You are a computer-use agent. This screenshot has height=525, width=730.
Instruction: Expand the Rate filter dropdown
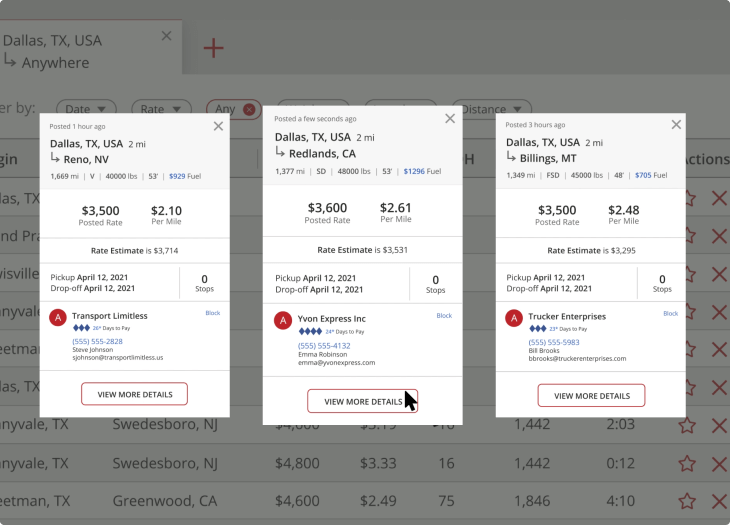pos(161,109)
